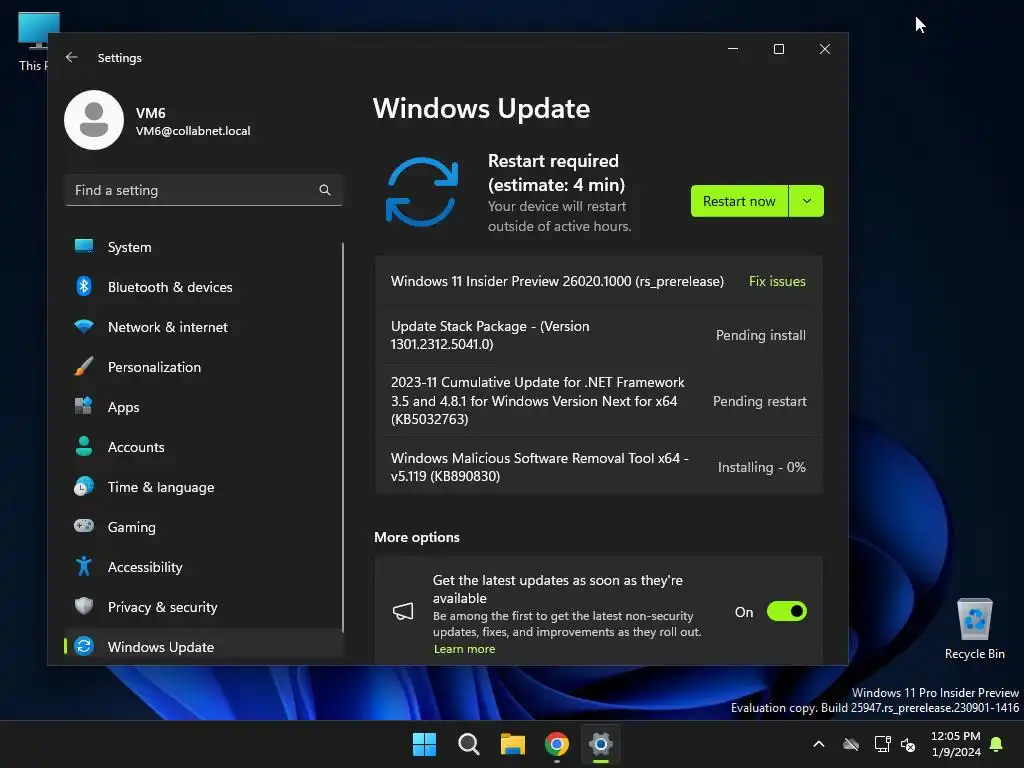
Task: Click the back arrow in Settings
Action: click(x=72, y=57)
